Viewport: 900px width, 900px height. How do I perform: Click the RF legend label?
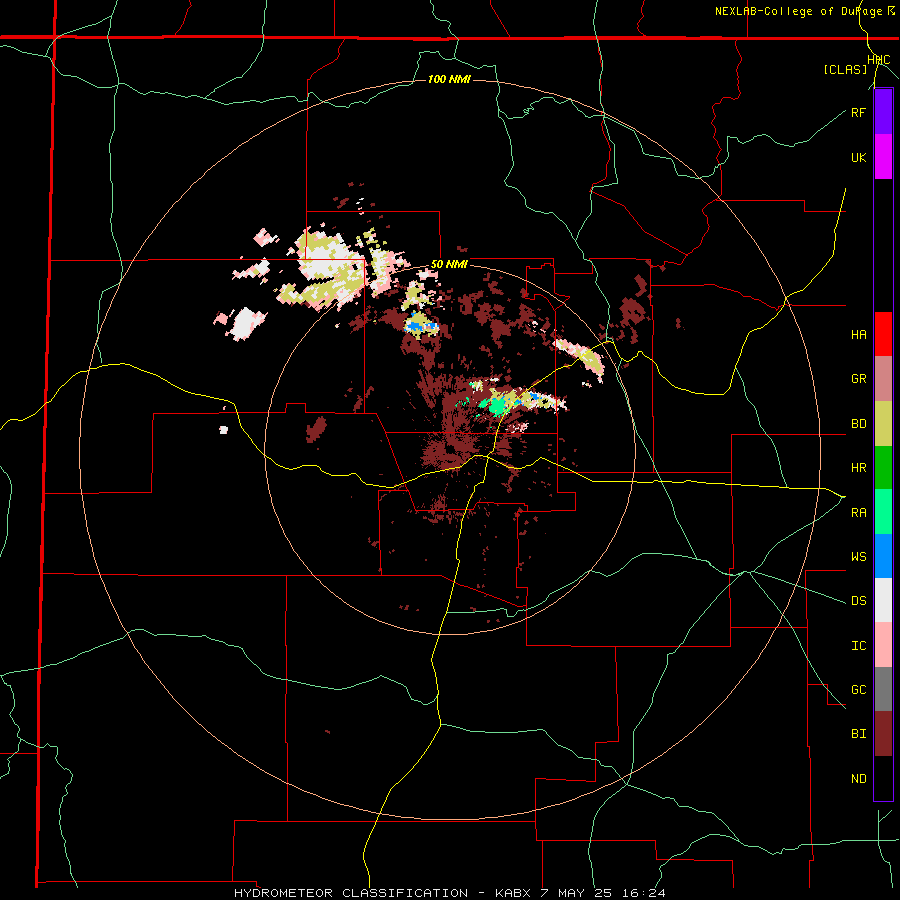(859, 112)
